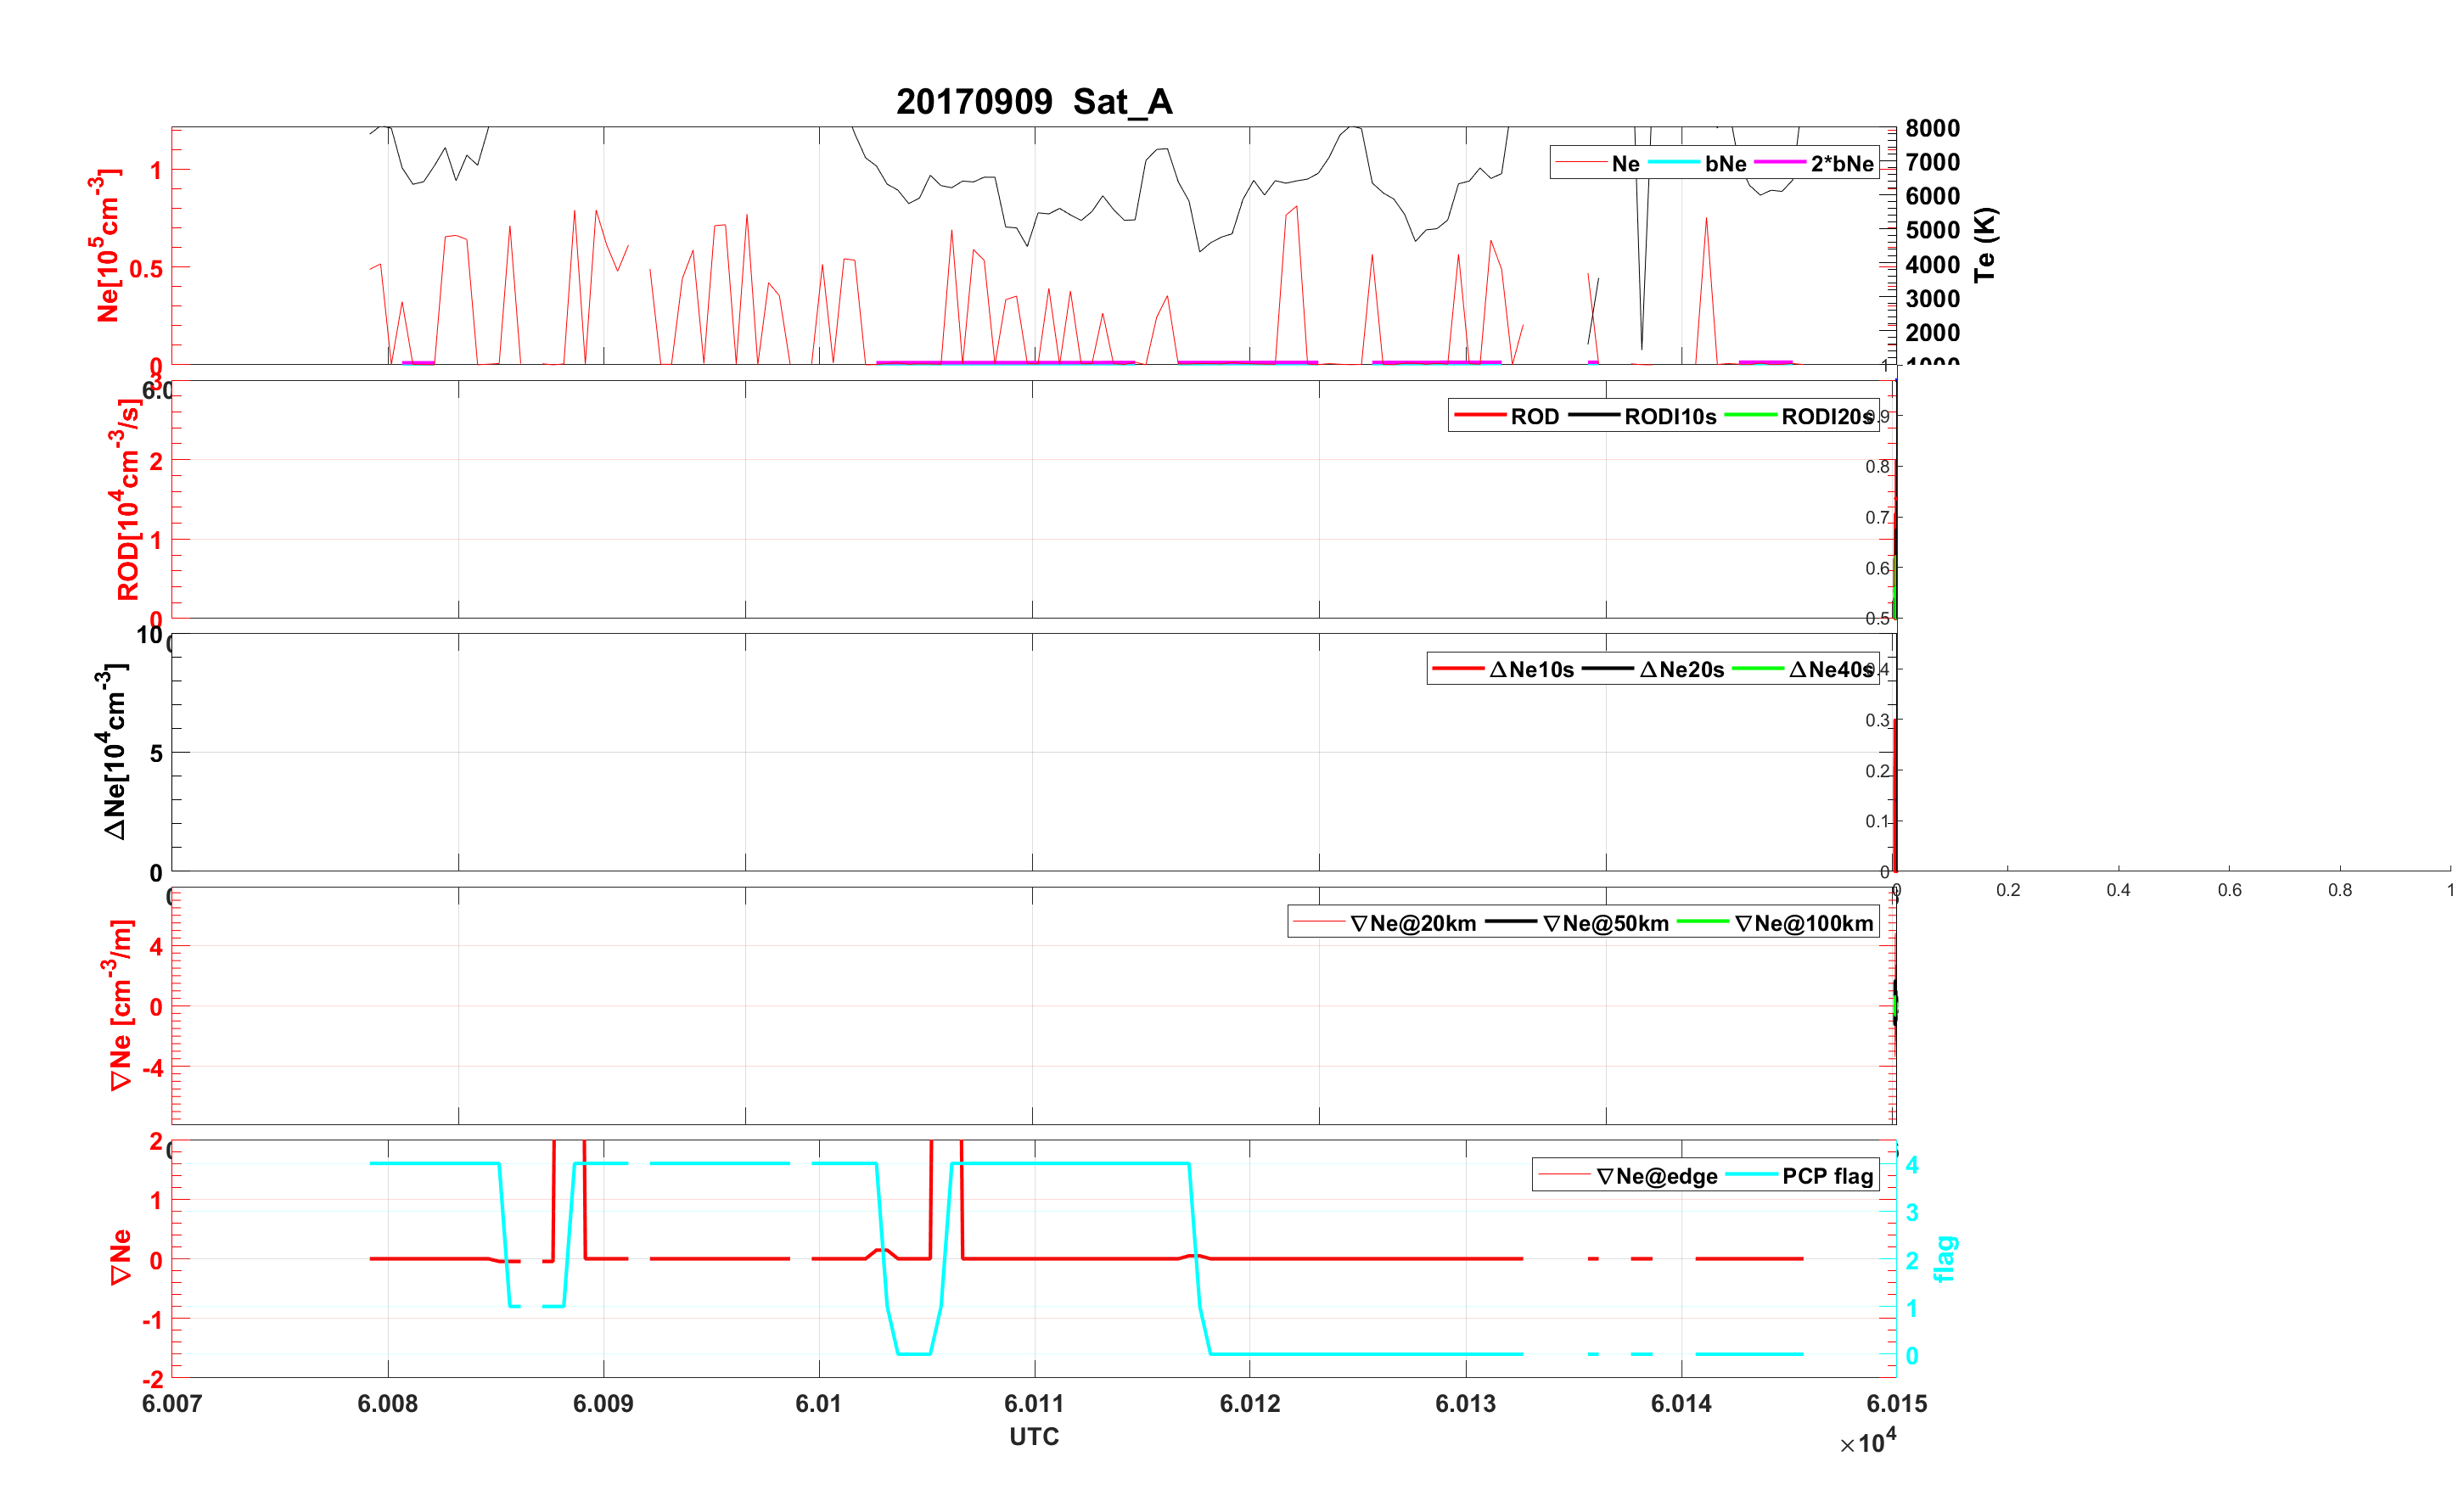This screenshot has height=1490, width=2464.
Task: Click the 6.011 x-axis tick label
Action: click(x=1033, y=1403)
